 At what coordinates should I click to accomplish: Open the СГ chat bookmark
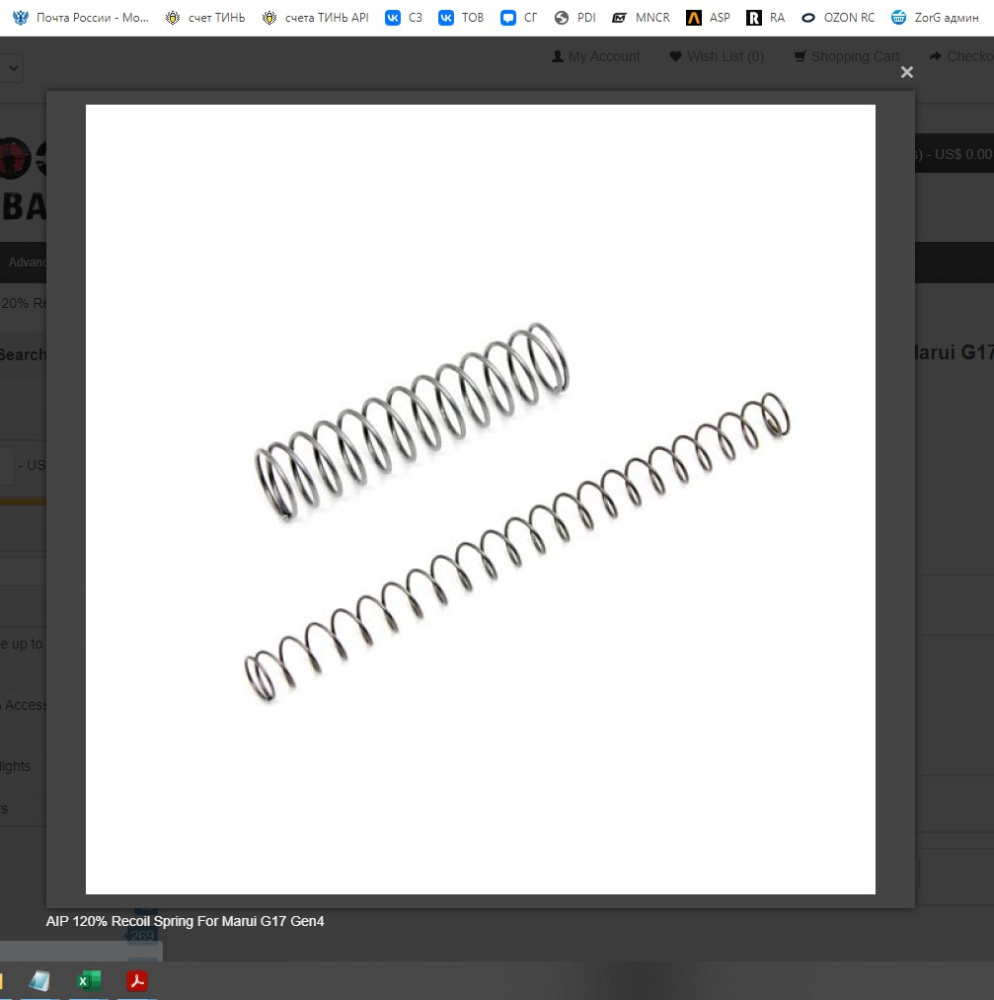pos(518,18)
